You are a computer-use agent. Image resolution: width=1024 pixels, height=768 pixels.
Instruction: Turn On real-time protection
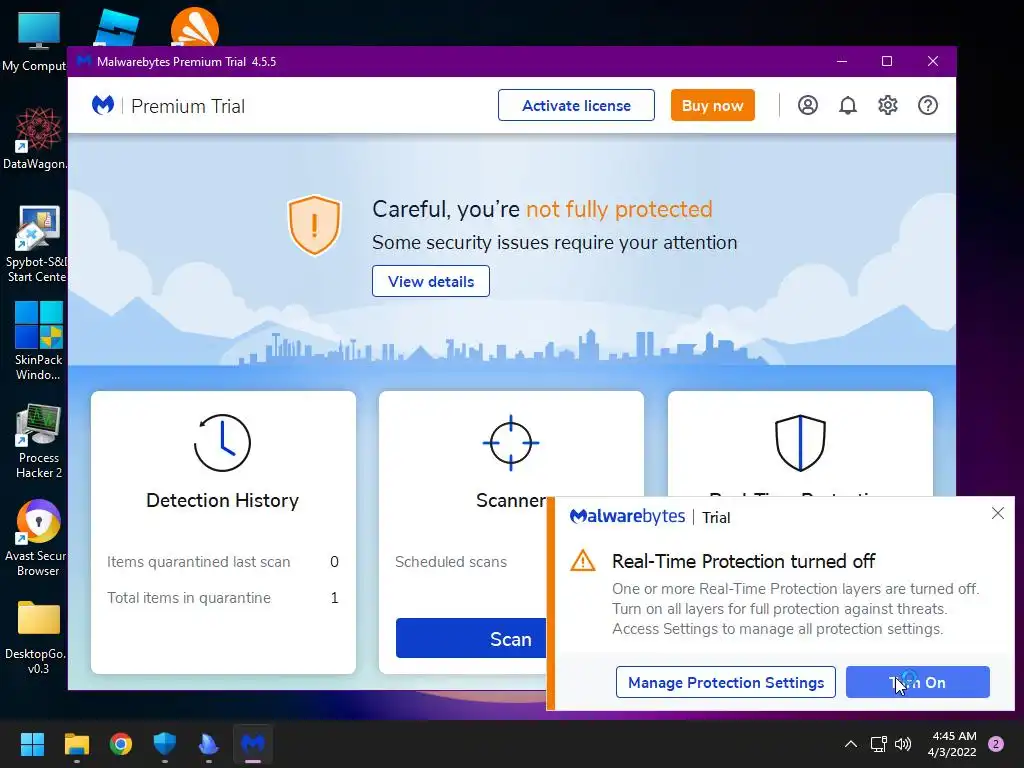(918, 682)
